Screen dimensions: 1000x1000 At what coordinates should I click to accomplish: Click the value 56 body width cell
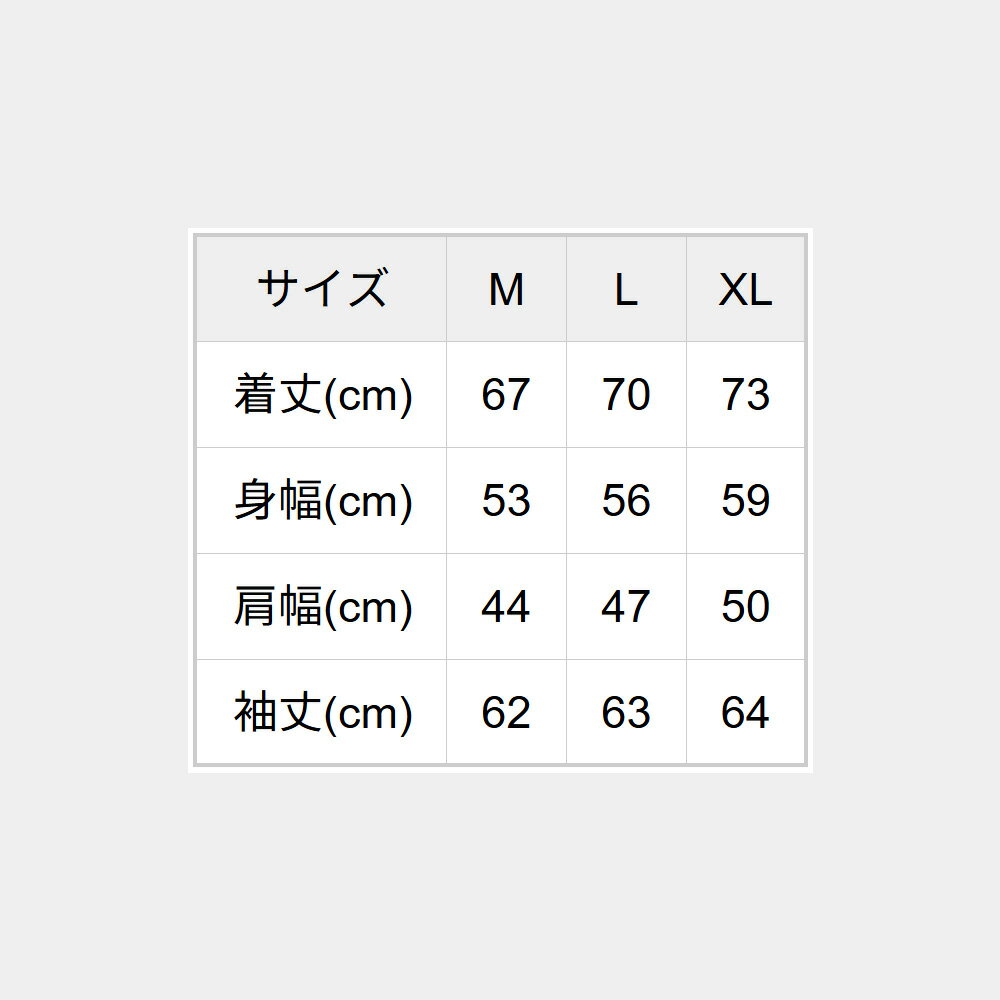click(x=626, y=501)
